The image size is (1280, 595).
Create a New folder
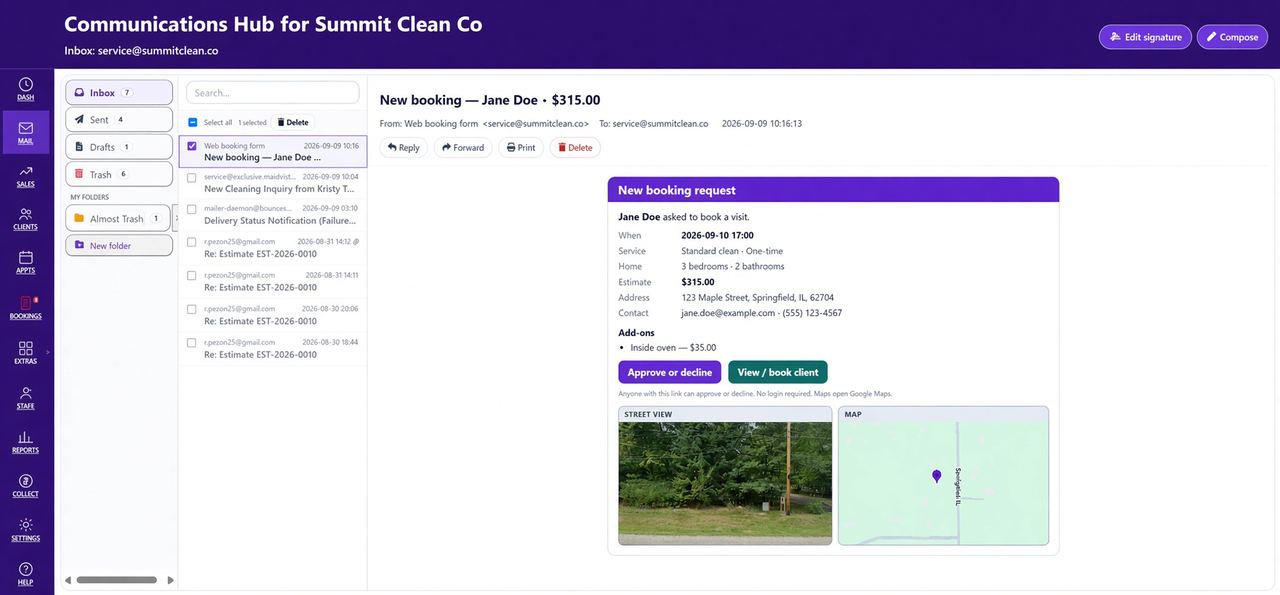pyautogui.click(x=119, y=245)
